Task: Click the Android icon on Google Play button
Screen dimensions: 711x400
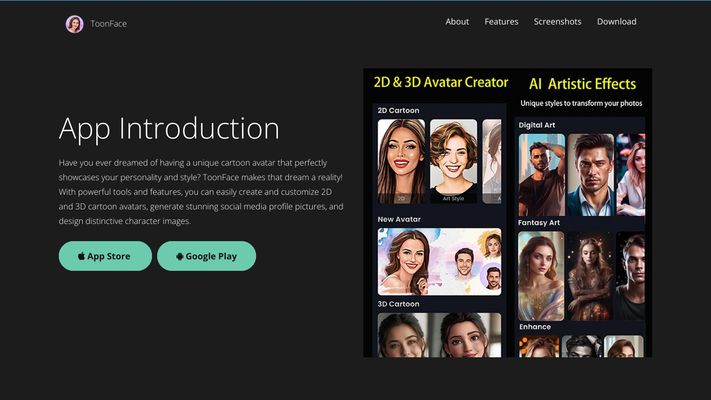Action: point(180,256)
